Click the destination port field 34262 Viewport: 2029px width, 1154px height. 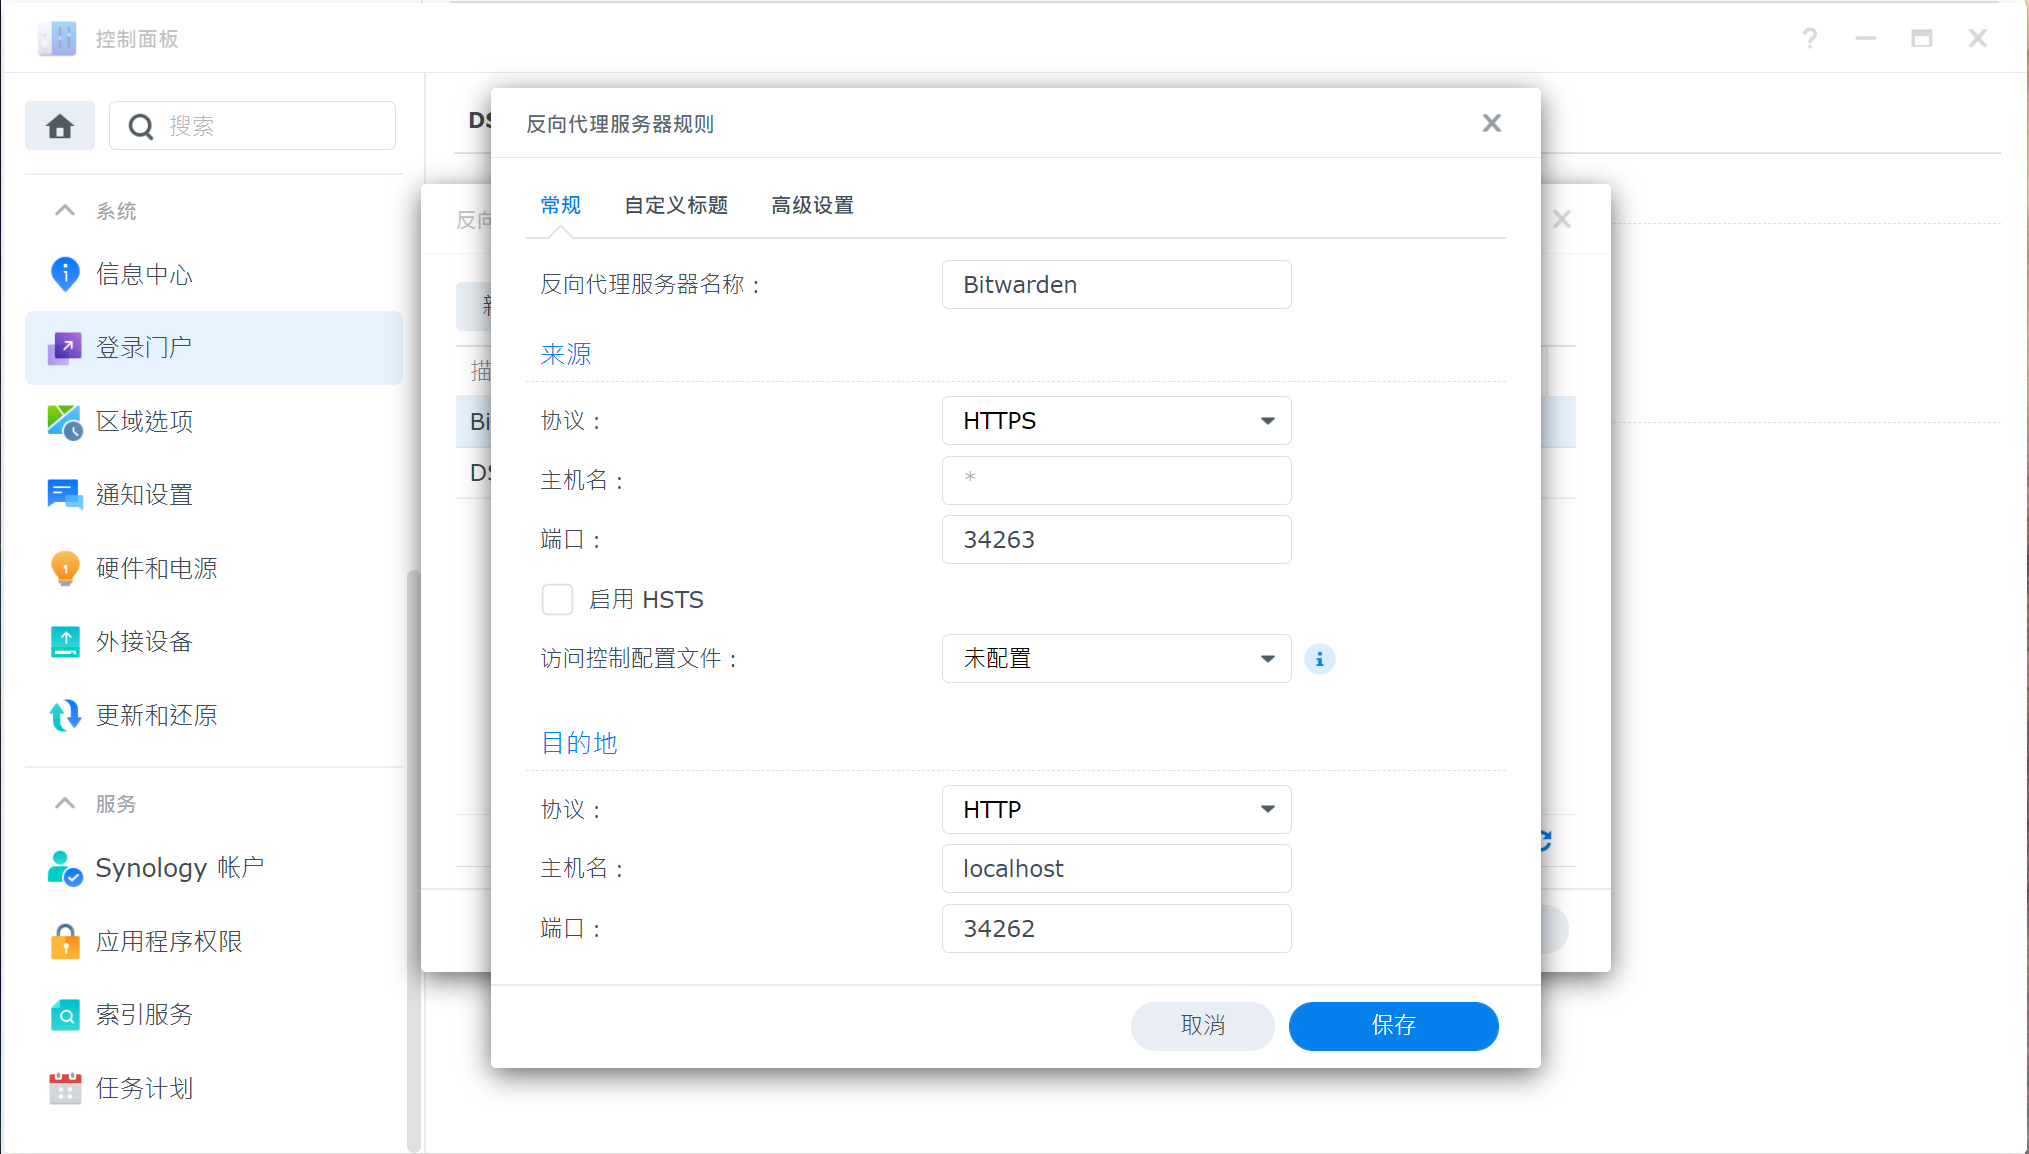click(1117, 929)
